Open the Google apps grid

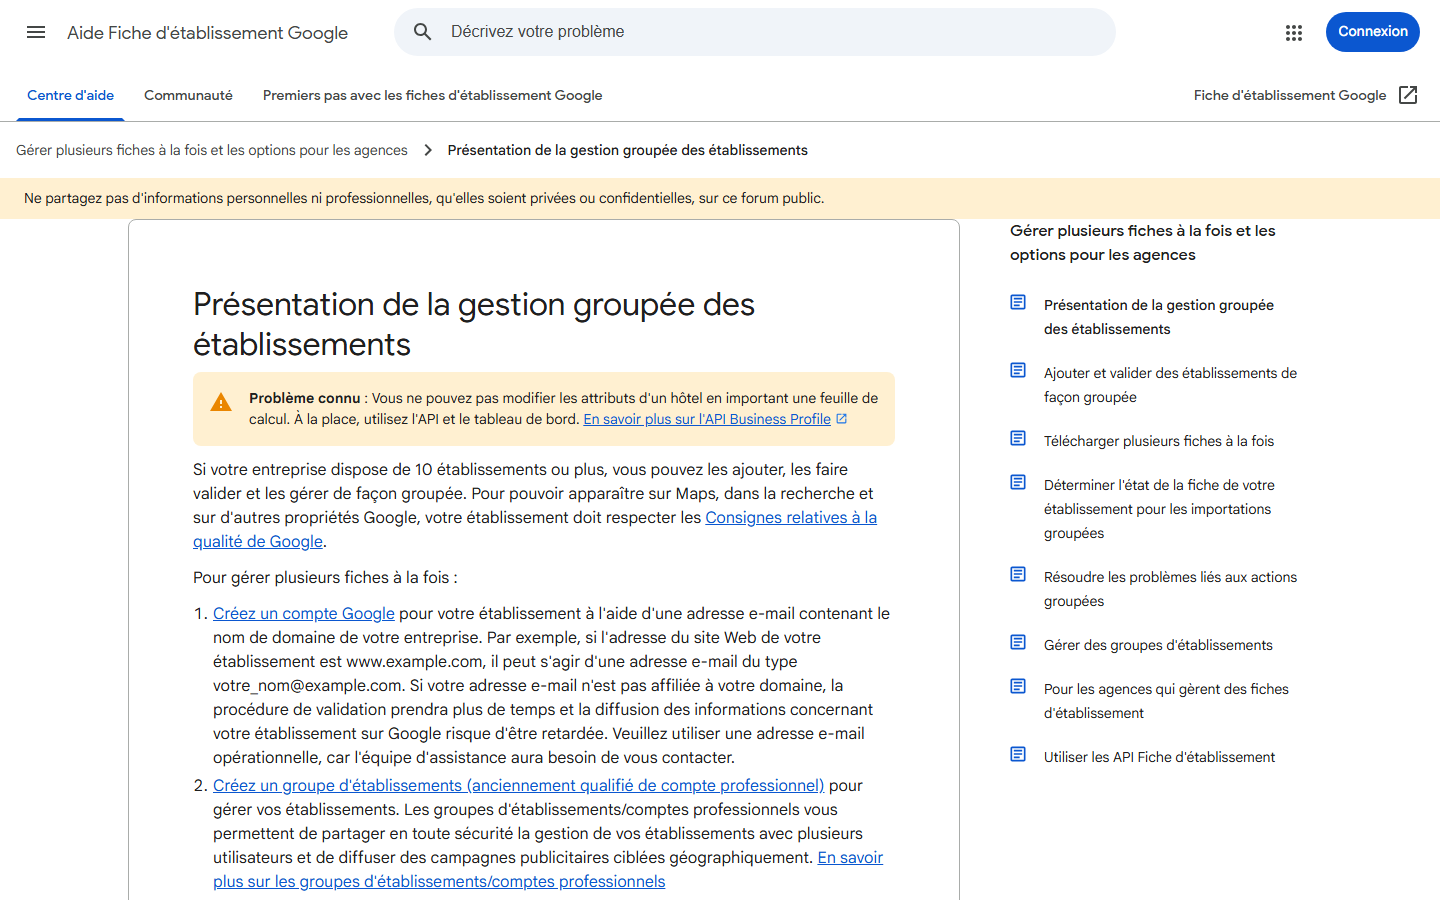click(1294, 32)
